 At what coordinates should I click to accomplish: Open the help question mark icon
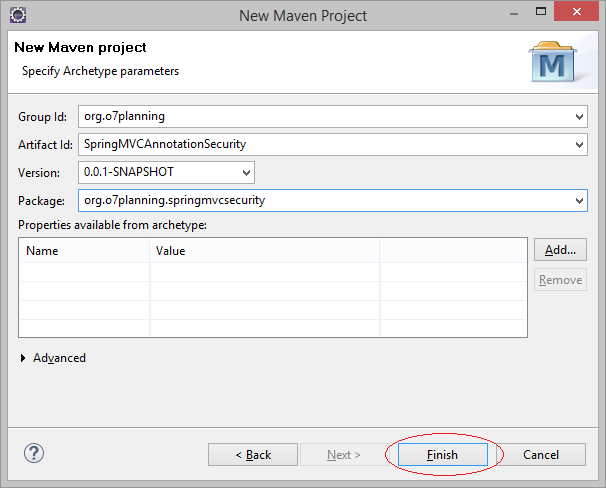point(34,453)
